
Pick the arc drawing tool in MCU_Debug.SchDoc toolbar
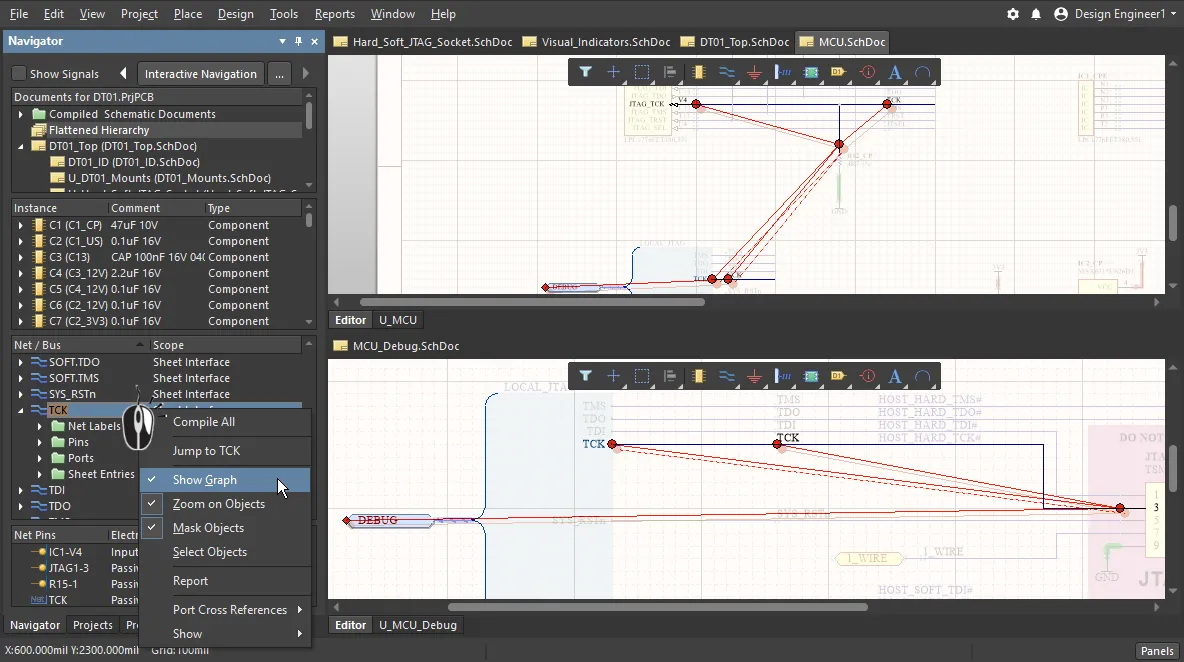[923, 376]
